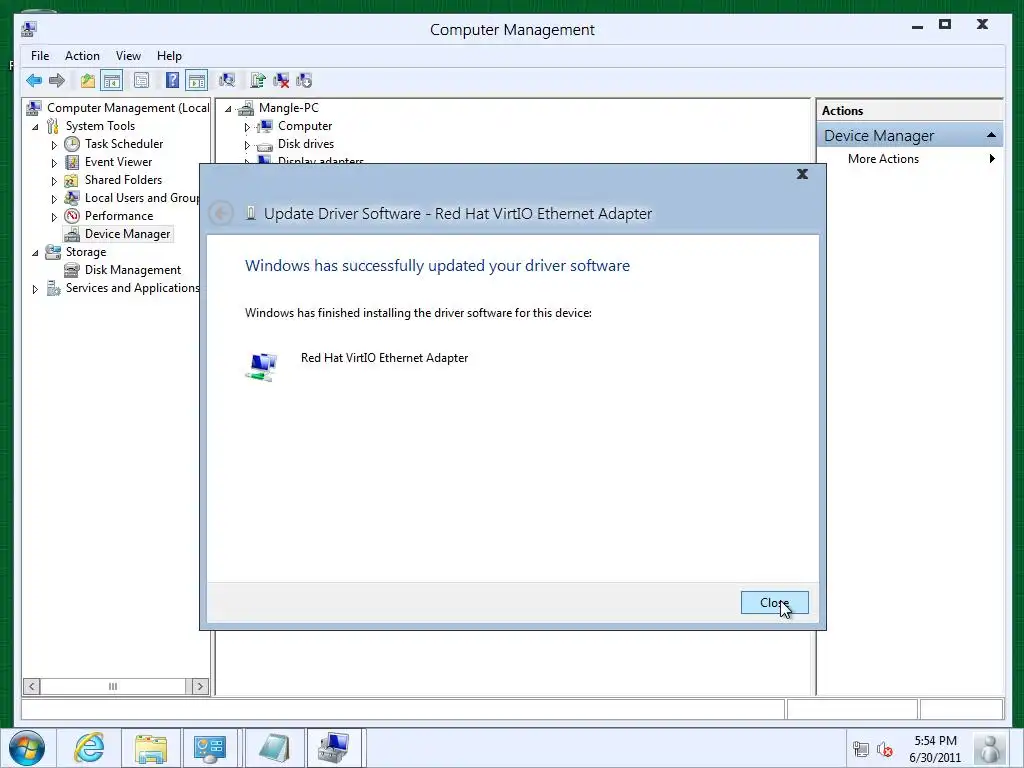Expand the Disk drives category
Screen dimensions: 1024x768
tap(247, 145)
